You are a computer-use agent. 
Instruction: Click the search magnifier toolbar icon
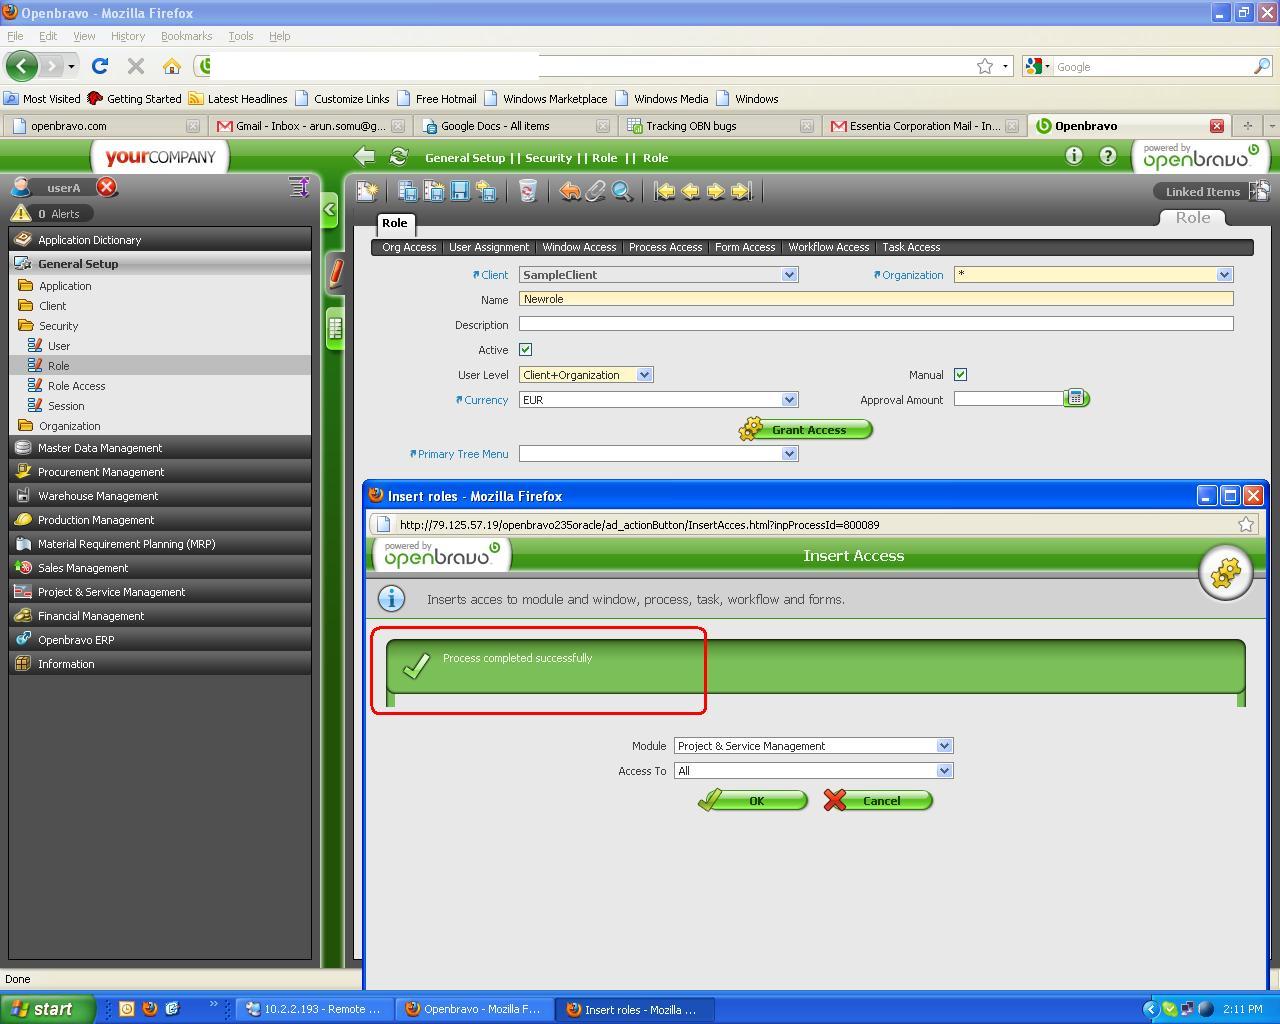click(622, 191)
